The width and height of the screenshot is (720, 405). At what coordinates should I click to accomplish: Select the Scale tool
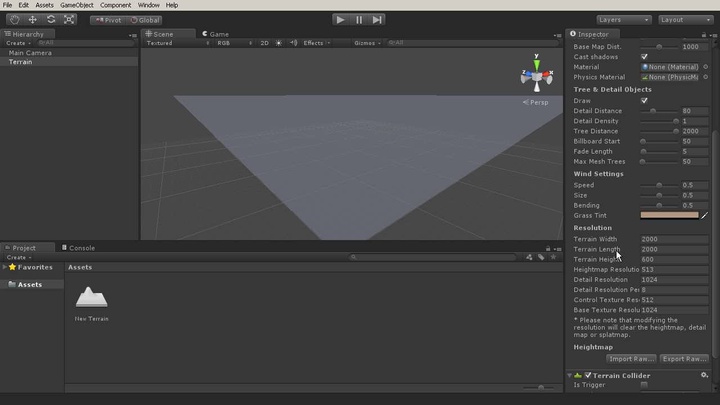coord(69,20)
